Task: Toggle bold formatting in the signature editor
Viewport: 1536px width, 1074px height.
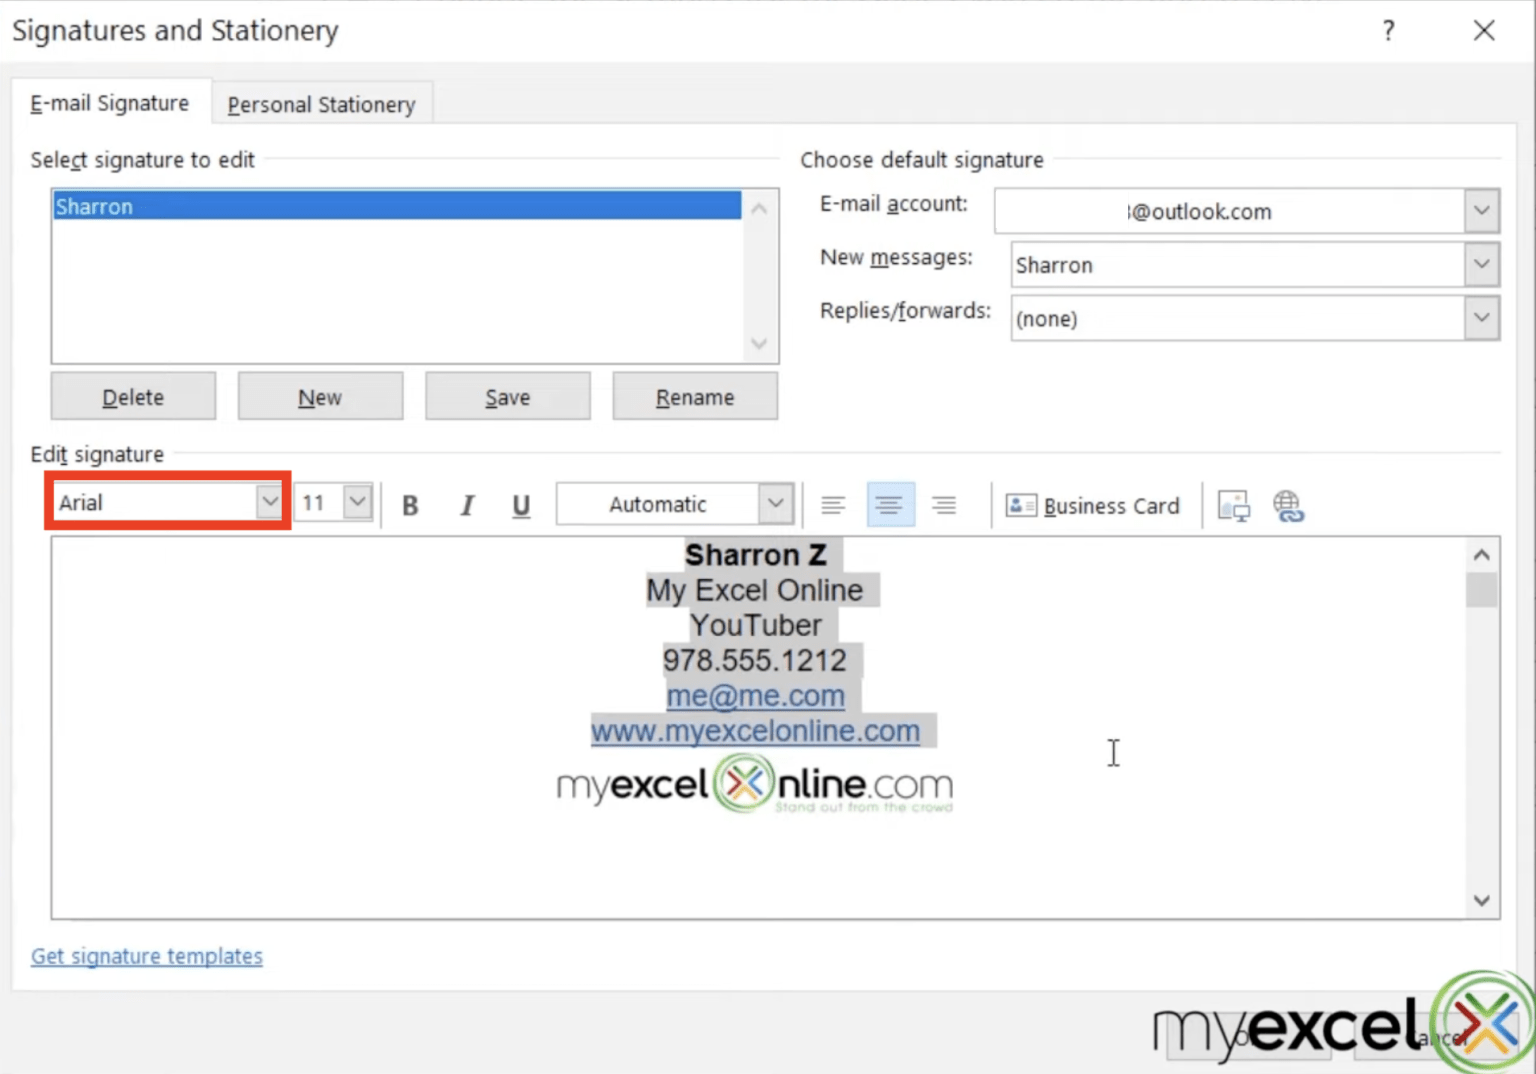Action: click(410, 505)
